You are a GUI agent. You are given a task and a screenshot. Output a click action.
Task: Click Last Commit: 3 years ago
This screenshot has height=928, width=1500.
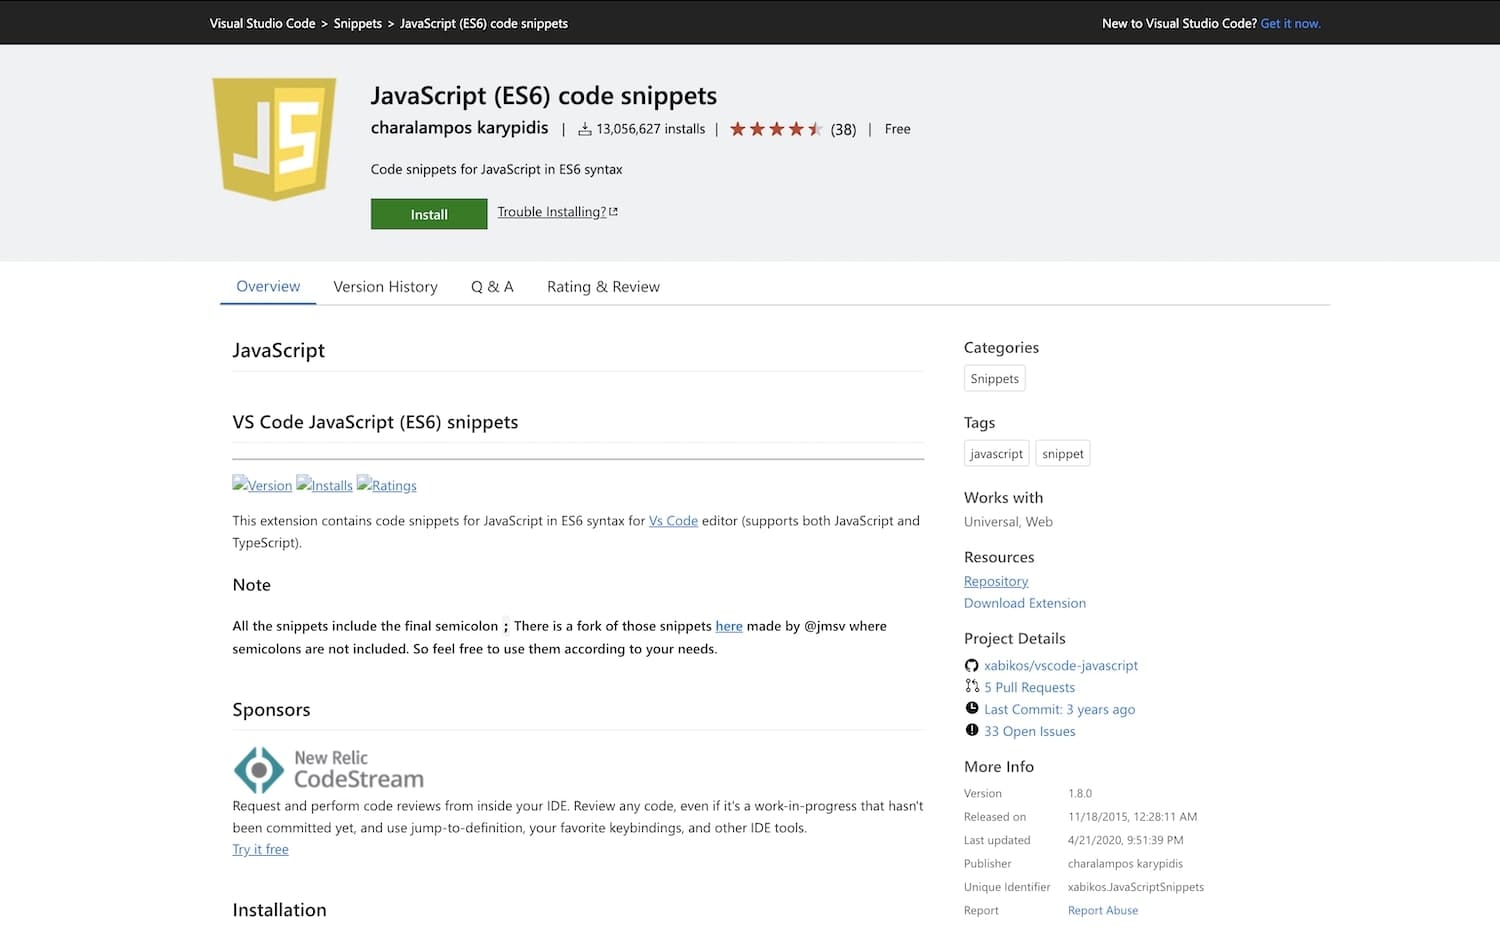point(1059,709)
